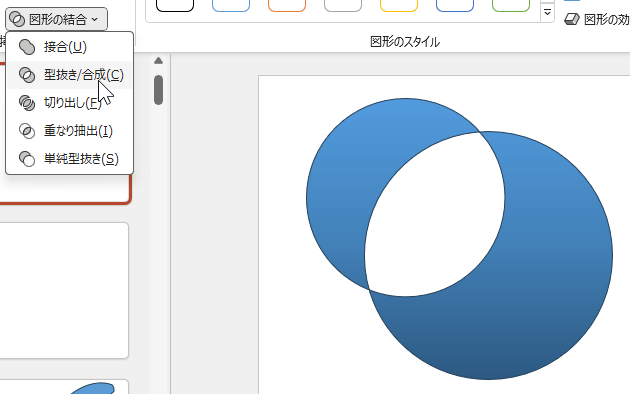
Task: Apply the dark blue outline shape style
Action: point(455,6)
